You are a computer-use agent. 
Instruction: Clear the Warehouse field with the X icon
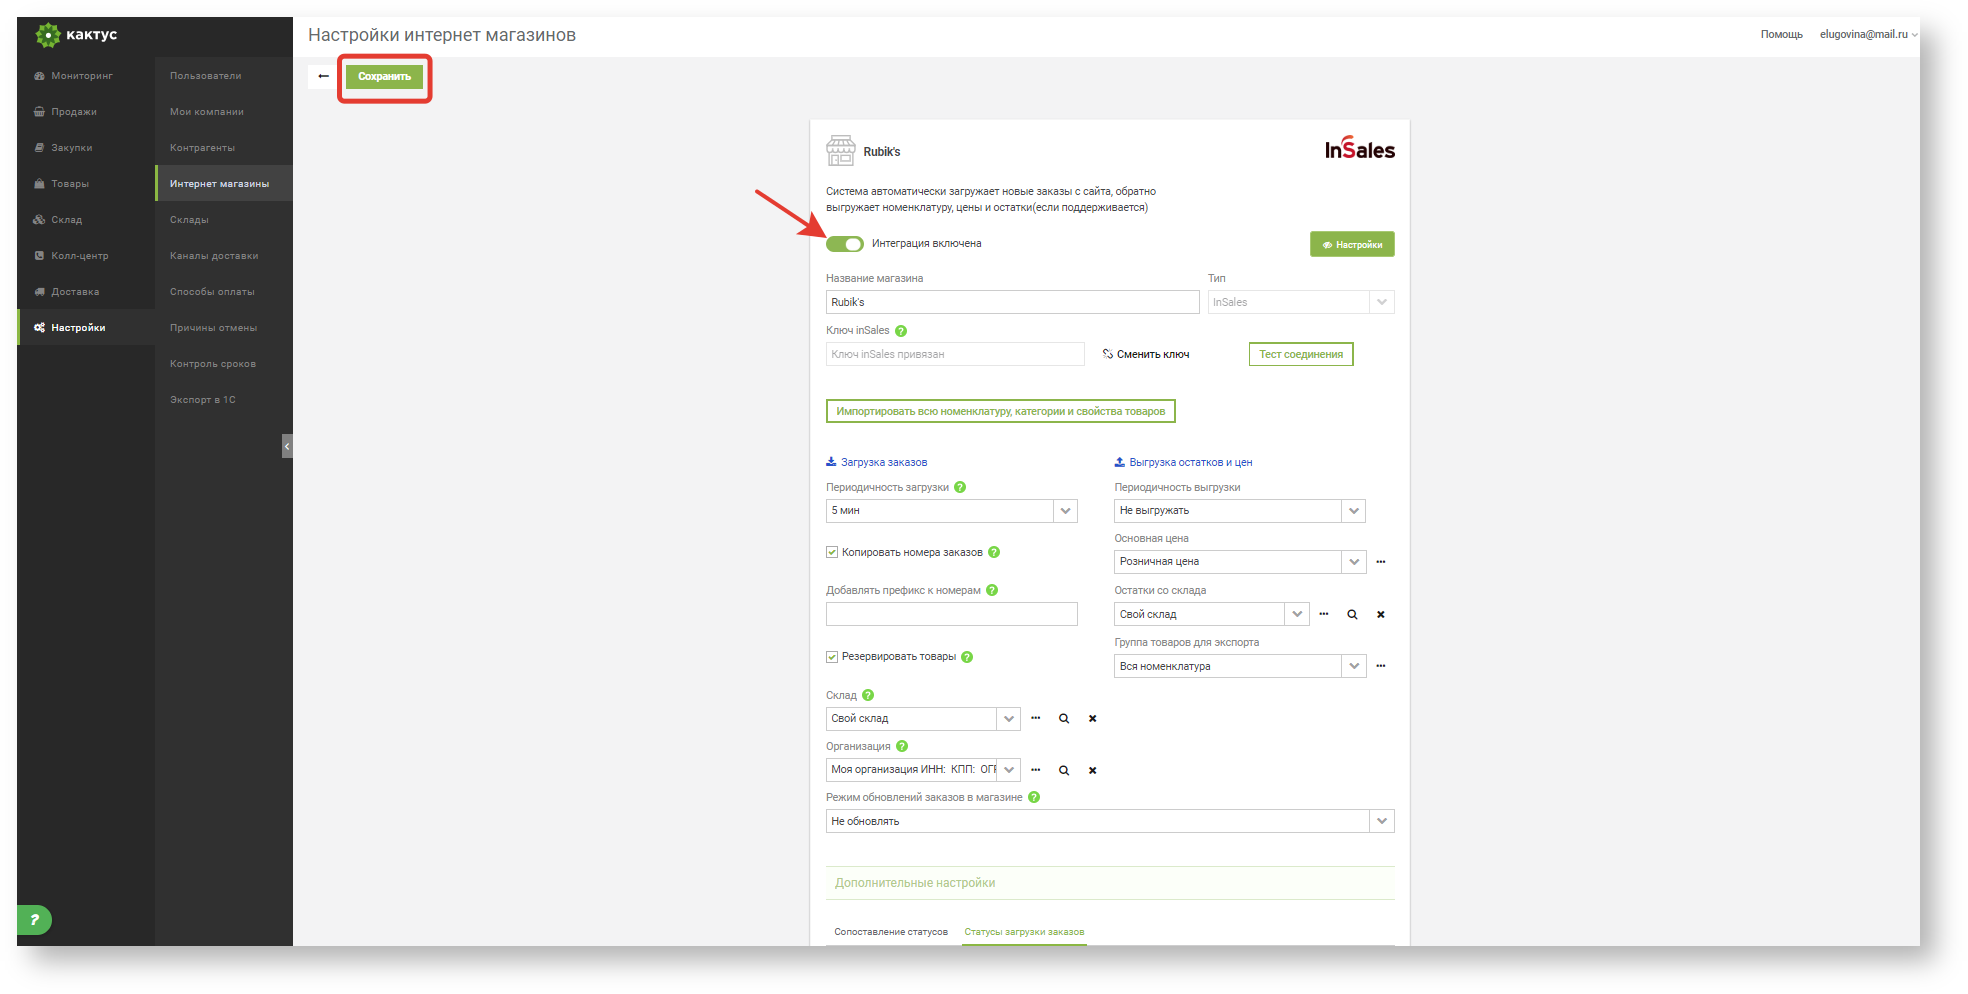coord(1092,718)
